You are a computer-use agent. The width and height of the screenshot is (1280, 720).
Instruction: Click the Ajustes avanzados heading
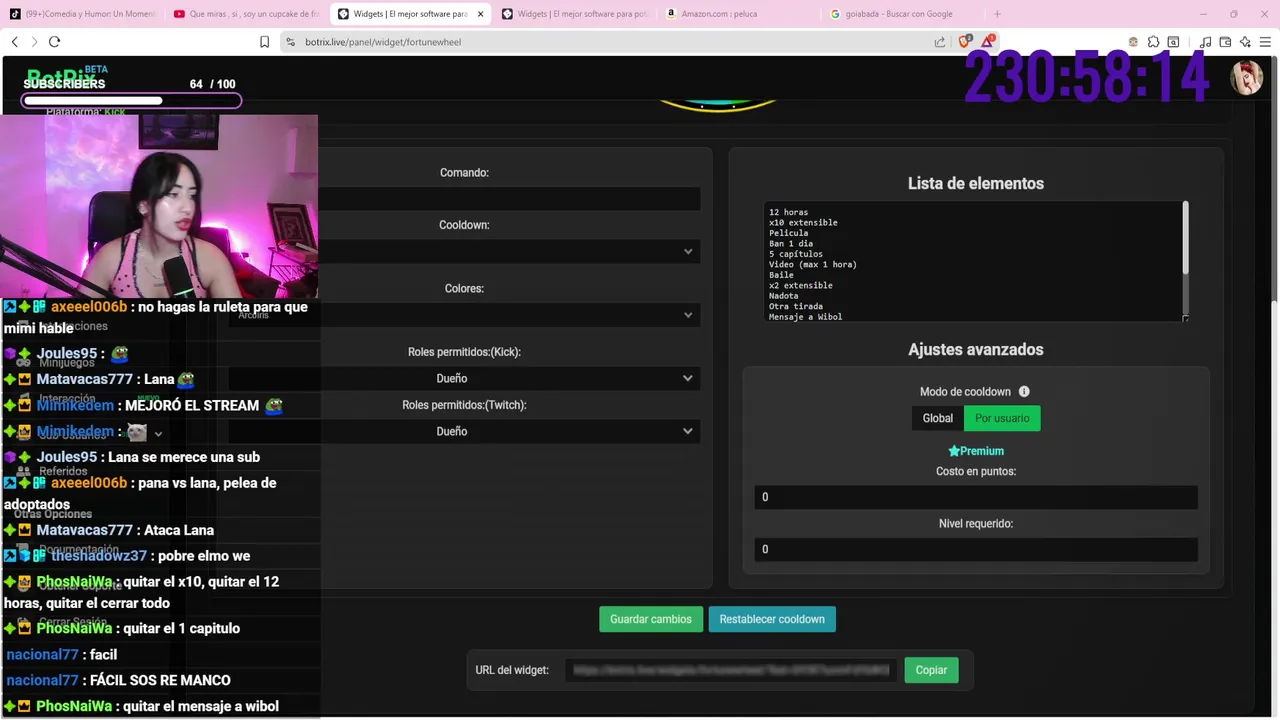tap(976, 350)
